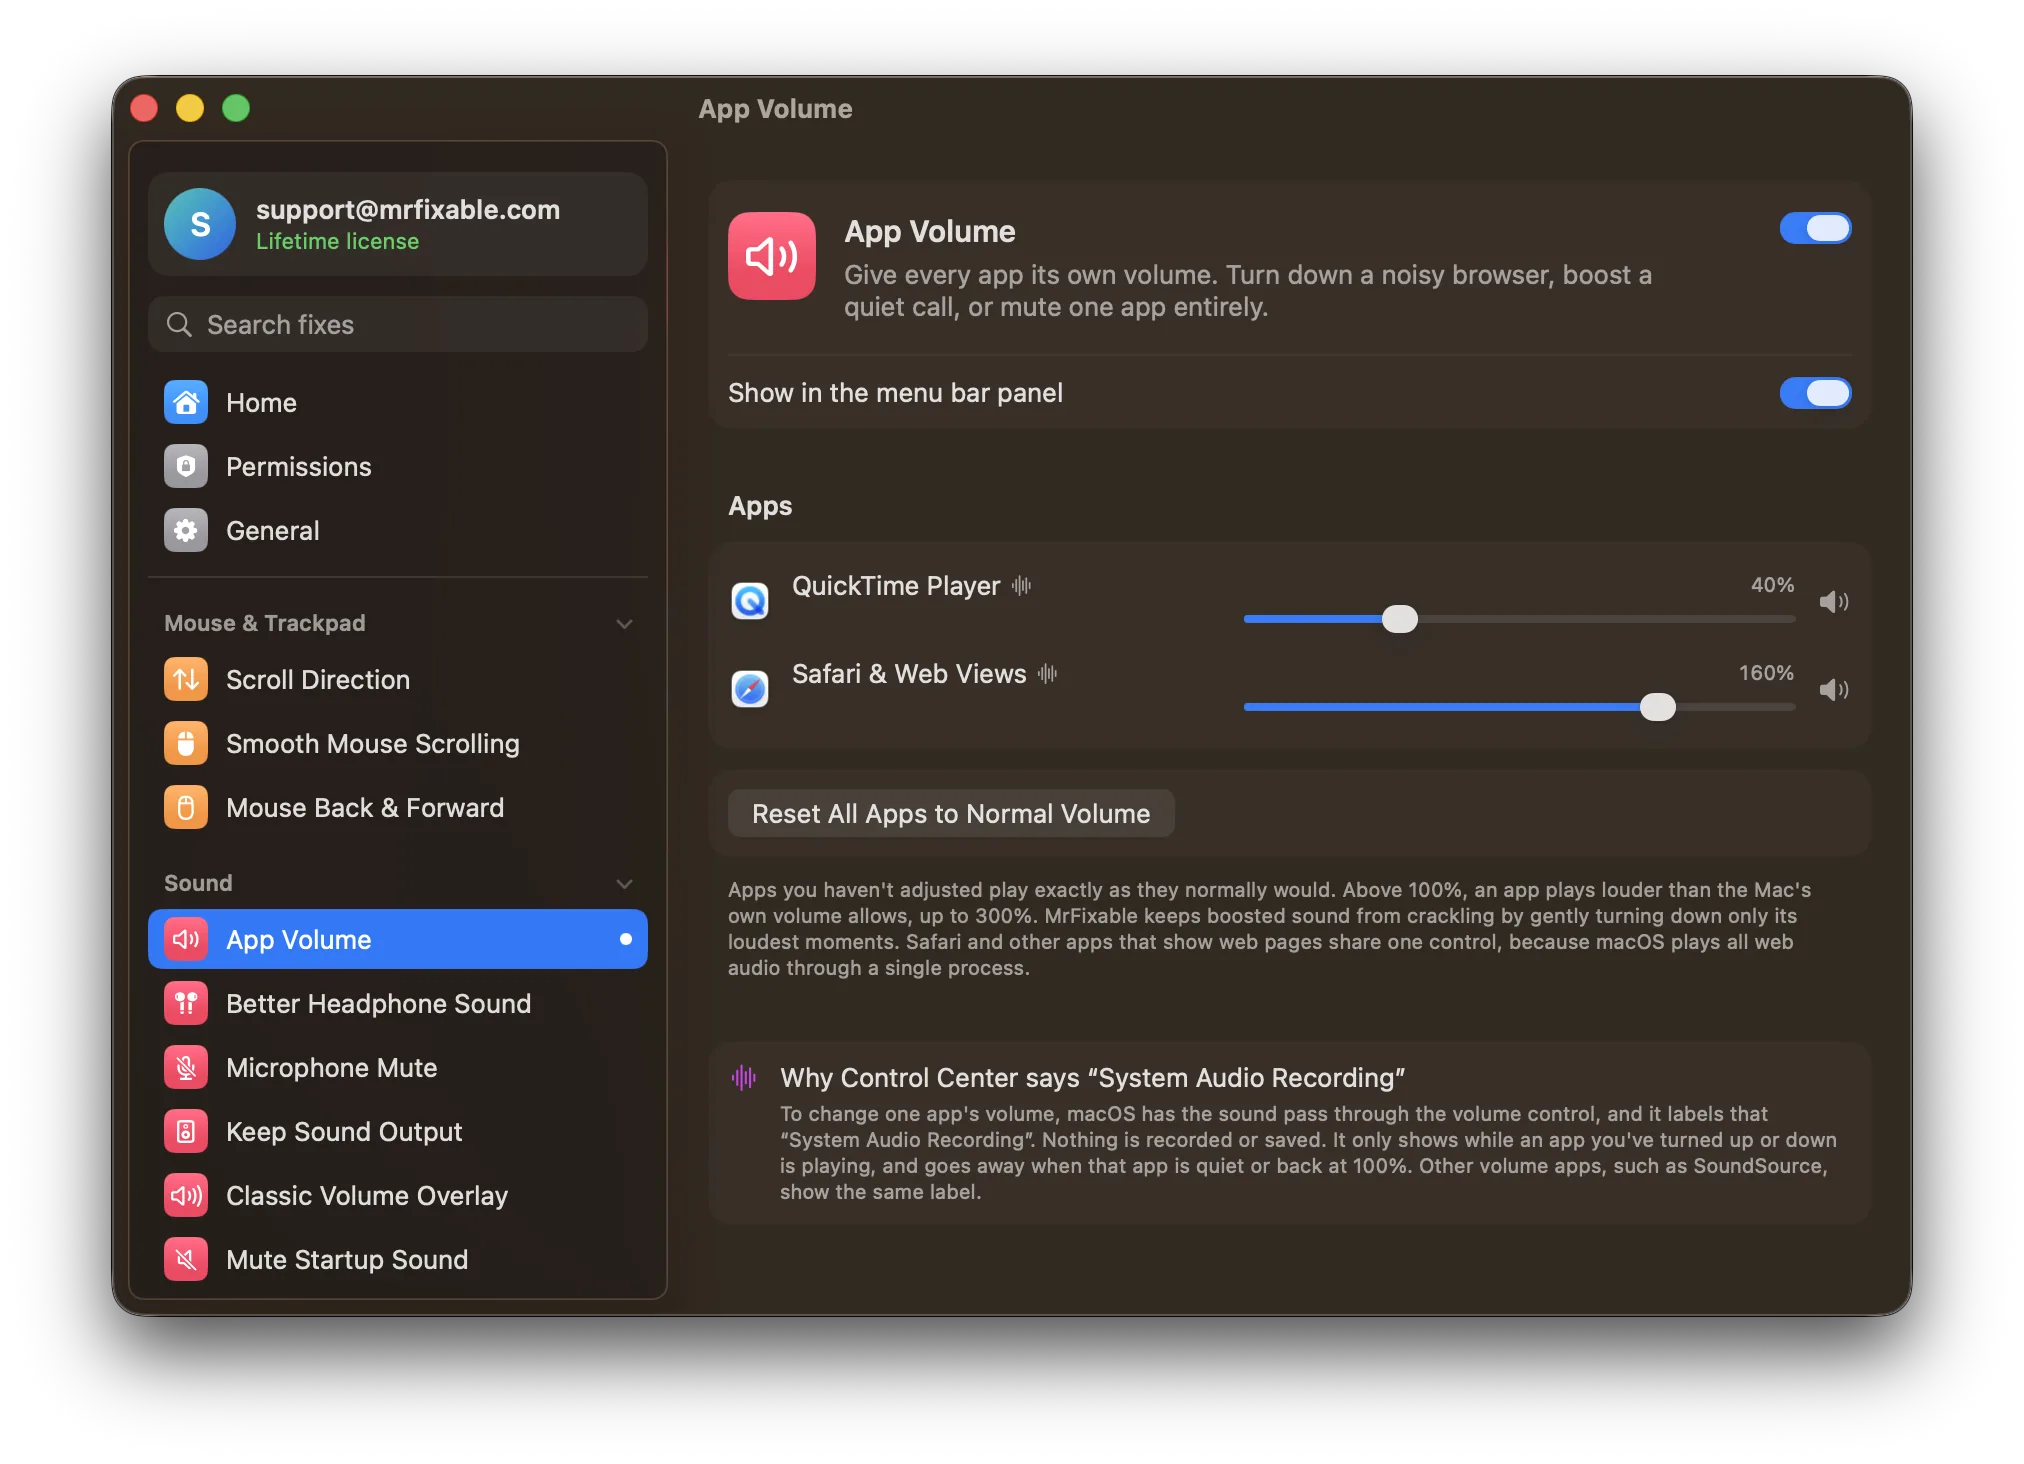Click Reset All Apps to Normal Volume
Screen dimensions: 2024x1464
(951, 814)
